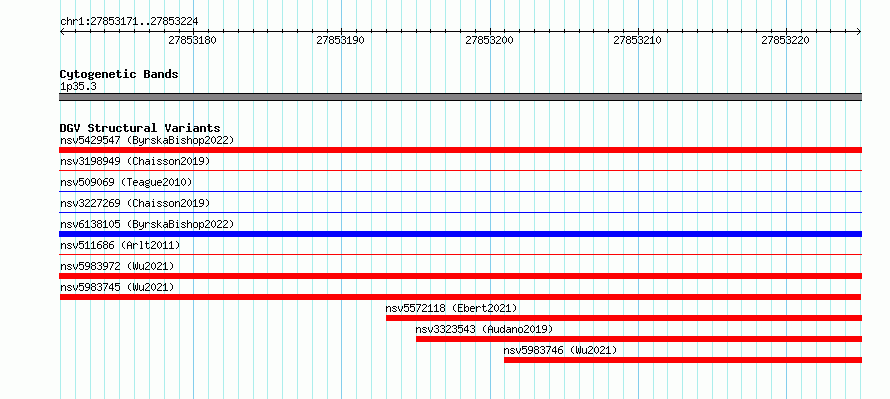Select the red bar under nsv5983972

460,276
